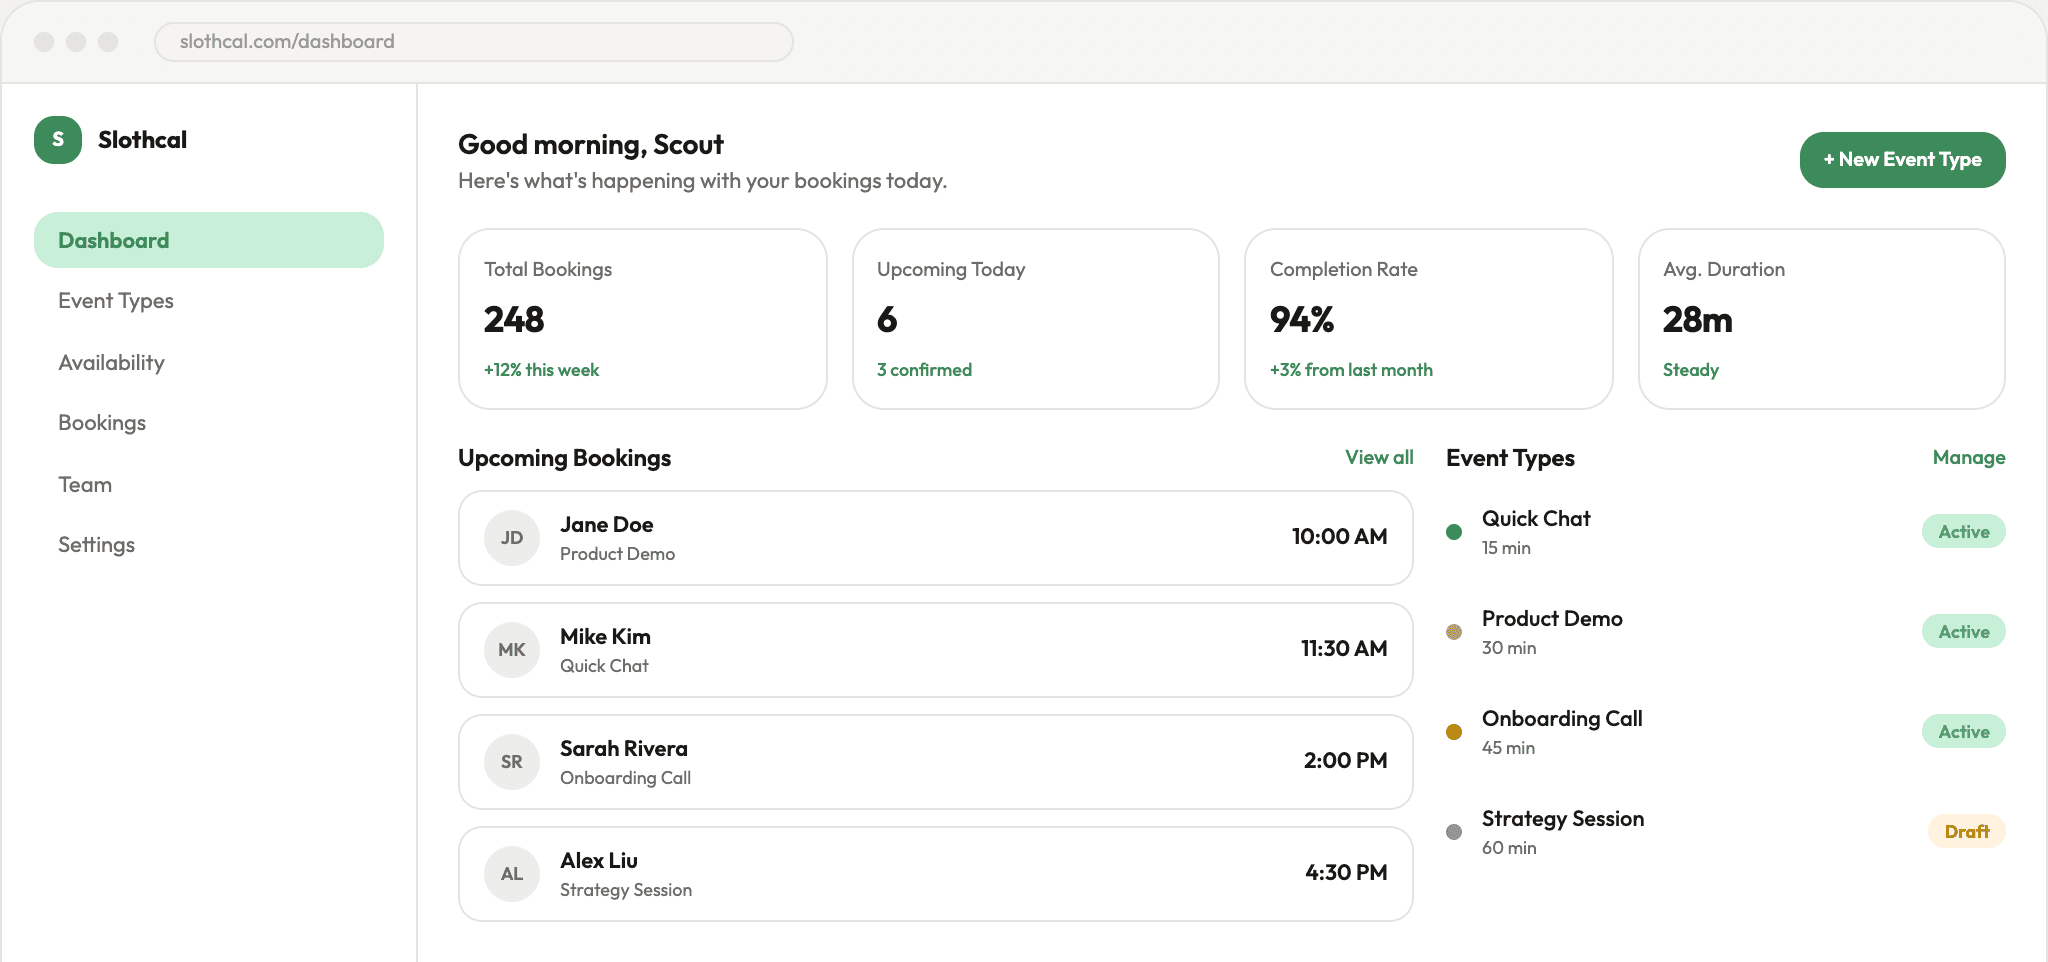Click the New Event Type button

1901,159
